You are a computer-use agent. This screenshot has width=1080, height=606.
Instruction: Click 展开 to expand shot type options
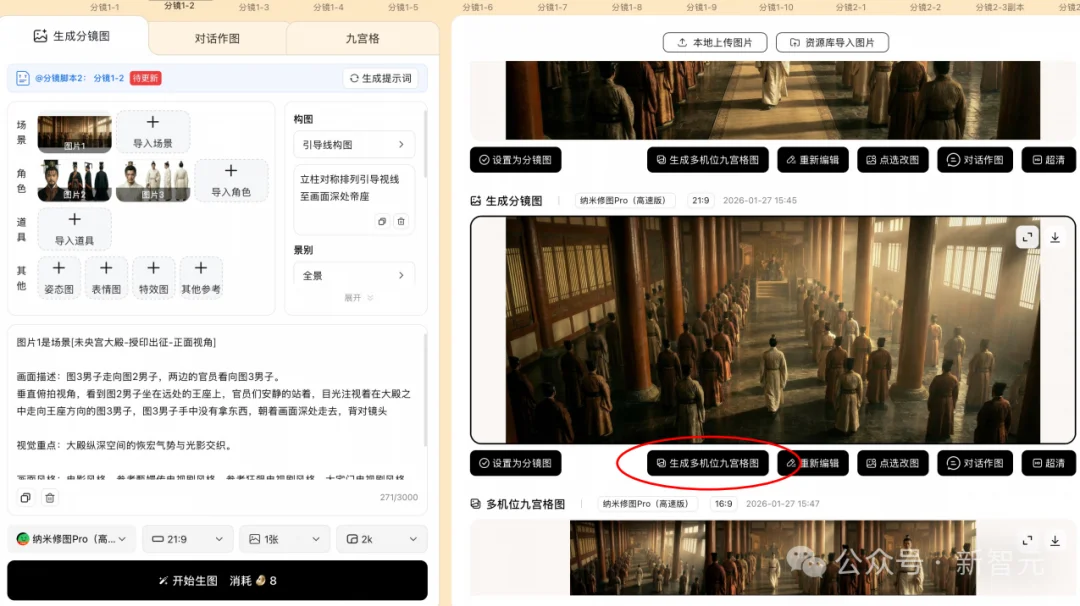(357, 297)
